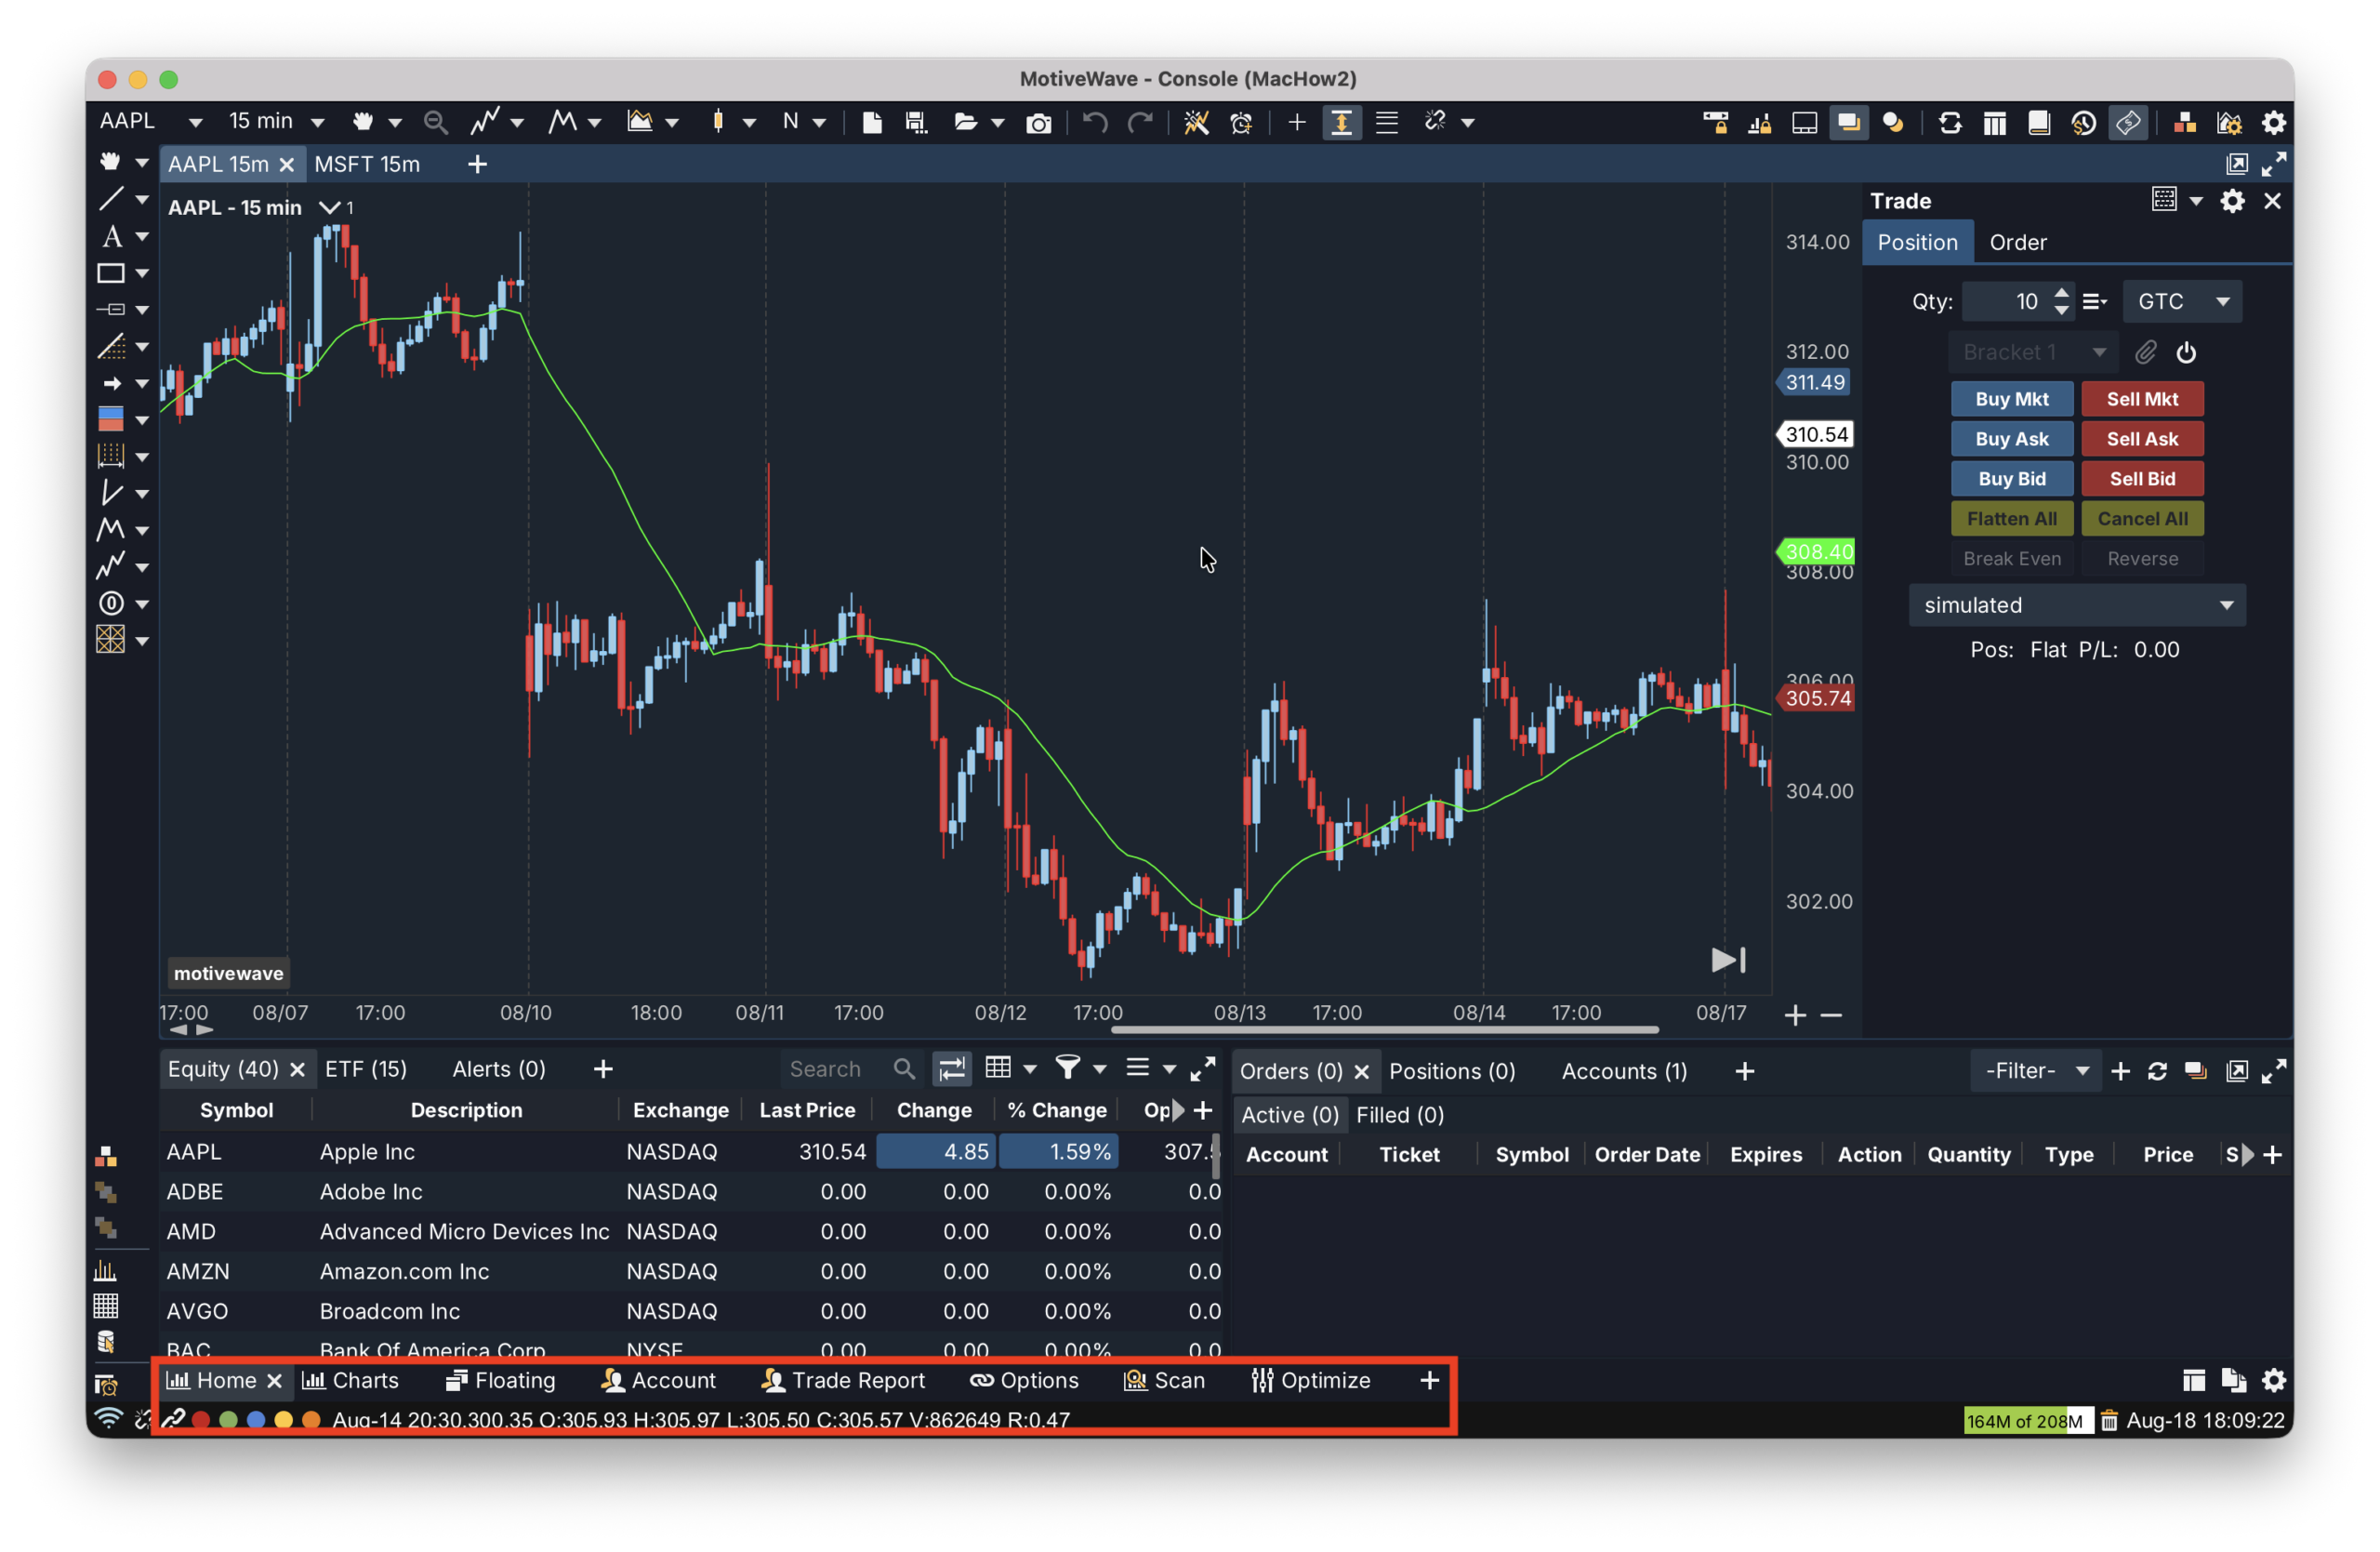Toggle the Trade panel money icon
The width and height of the screenshot is (2380, 1552).
pos(2128,123)
